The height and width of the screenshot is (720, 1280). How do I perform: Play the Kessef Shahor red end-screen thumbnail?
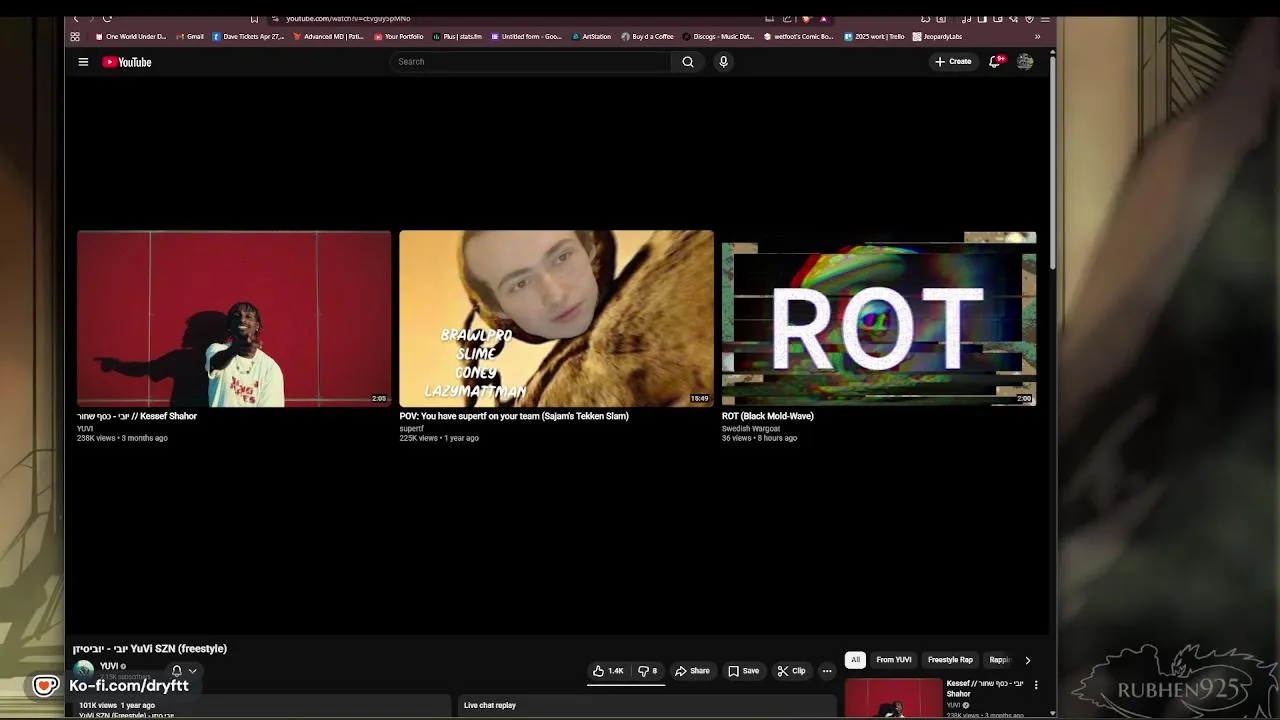pyautogui.click(x=234, y=318)
